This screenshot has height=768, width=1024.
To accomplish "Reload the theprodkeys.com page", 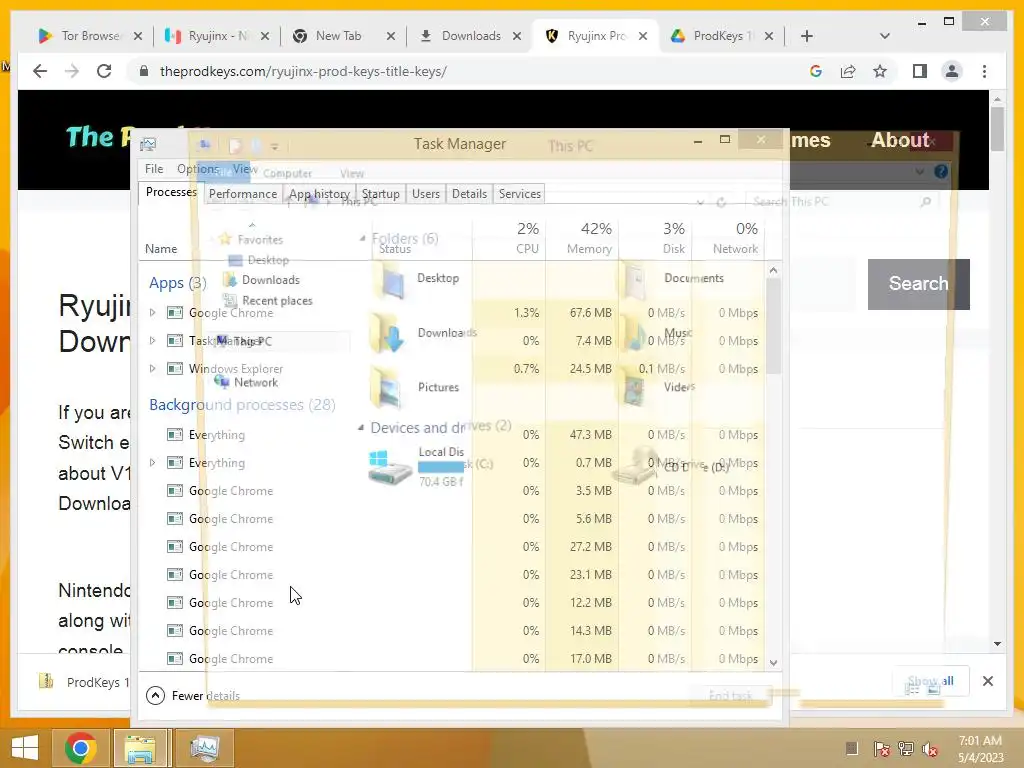I will pos(104,71).
